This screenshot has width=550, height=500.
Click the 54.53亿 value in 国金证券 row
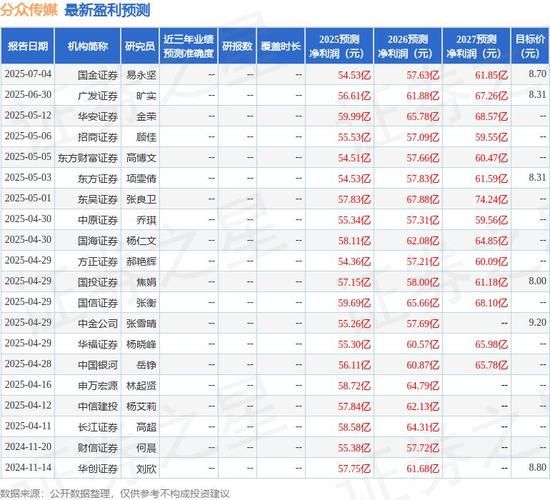click(x=354, y=75)
